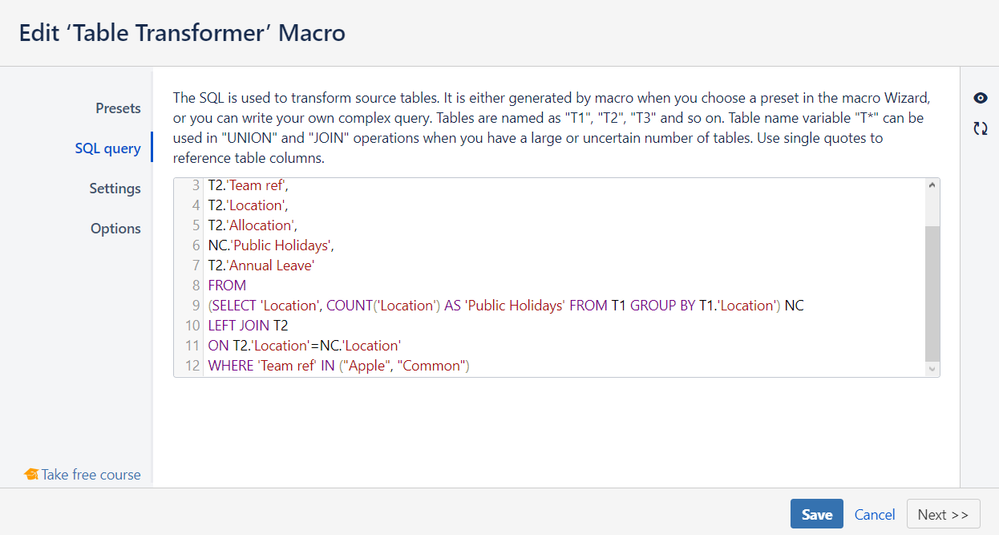Open the Take free course link
Image resolution: width=999 pixels, height=535 pixels.
point(91,475)
